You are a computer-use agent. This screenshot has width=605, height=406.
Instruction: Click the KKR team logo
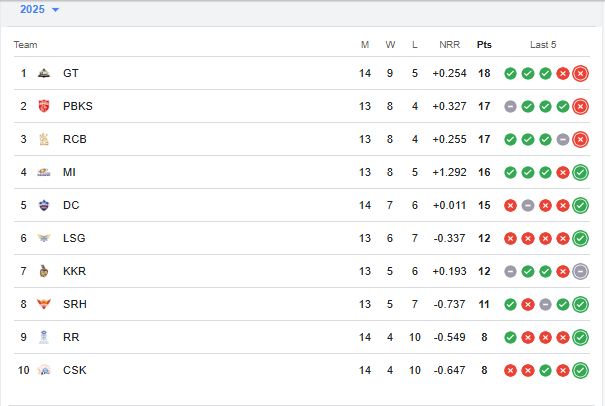pos(43,271)
